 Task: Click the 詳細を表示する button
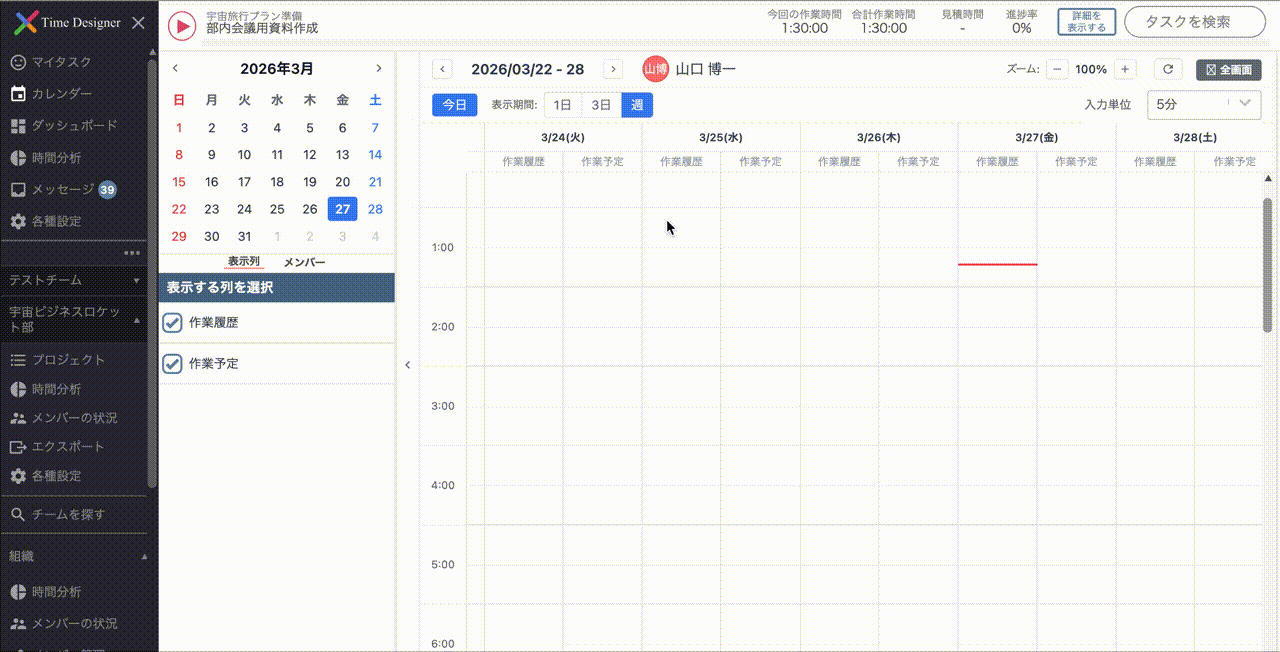coord(1086,22)
